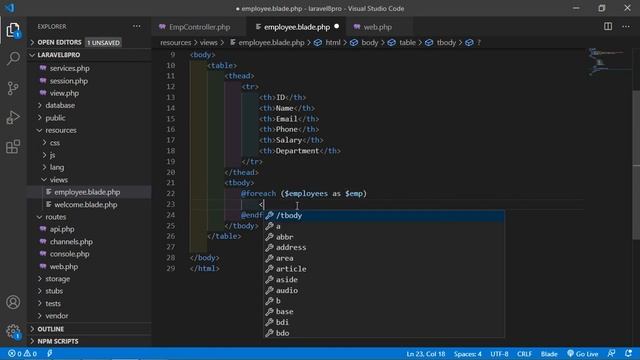This screenshot has height=360, width=640.
Task: Open the Extensions view
Action: point(13,147)
